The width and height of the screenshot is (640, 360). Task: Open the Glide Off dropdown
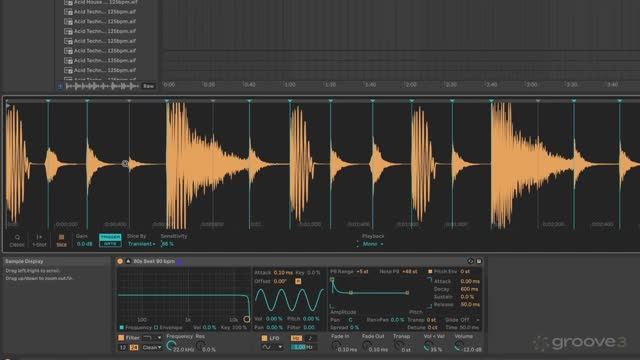point(469,320)
